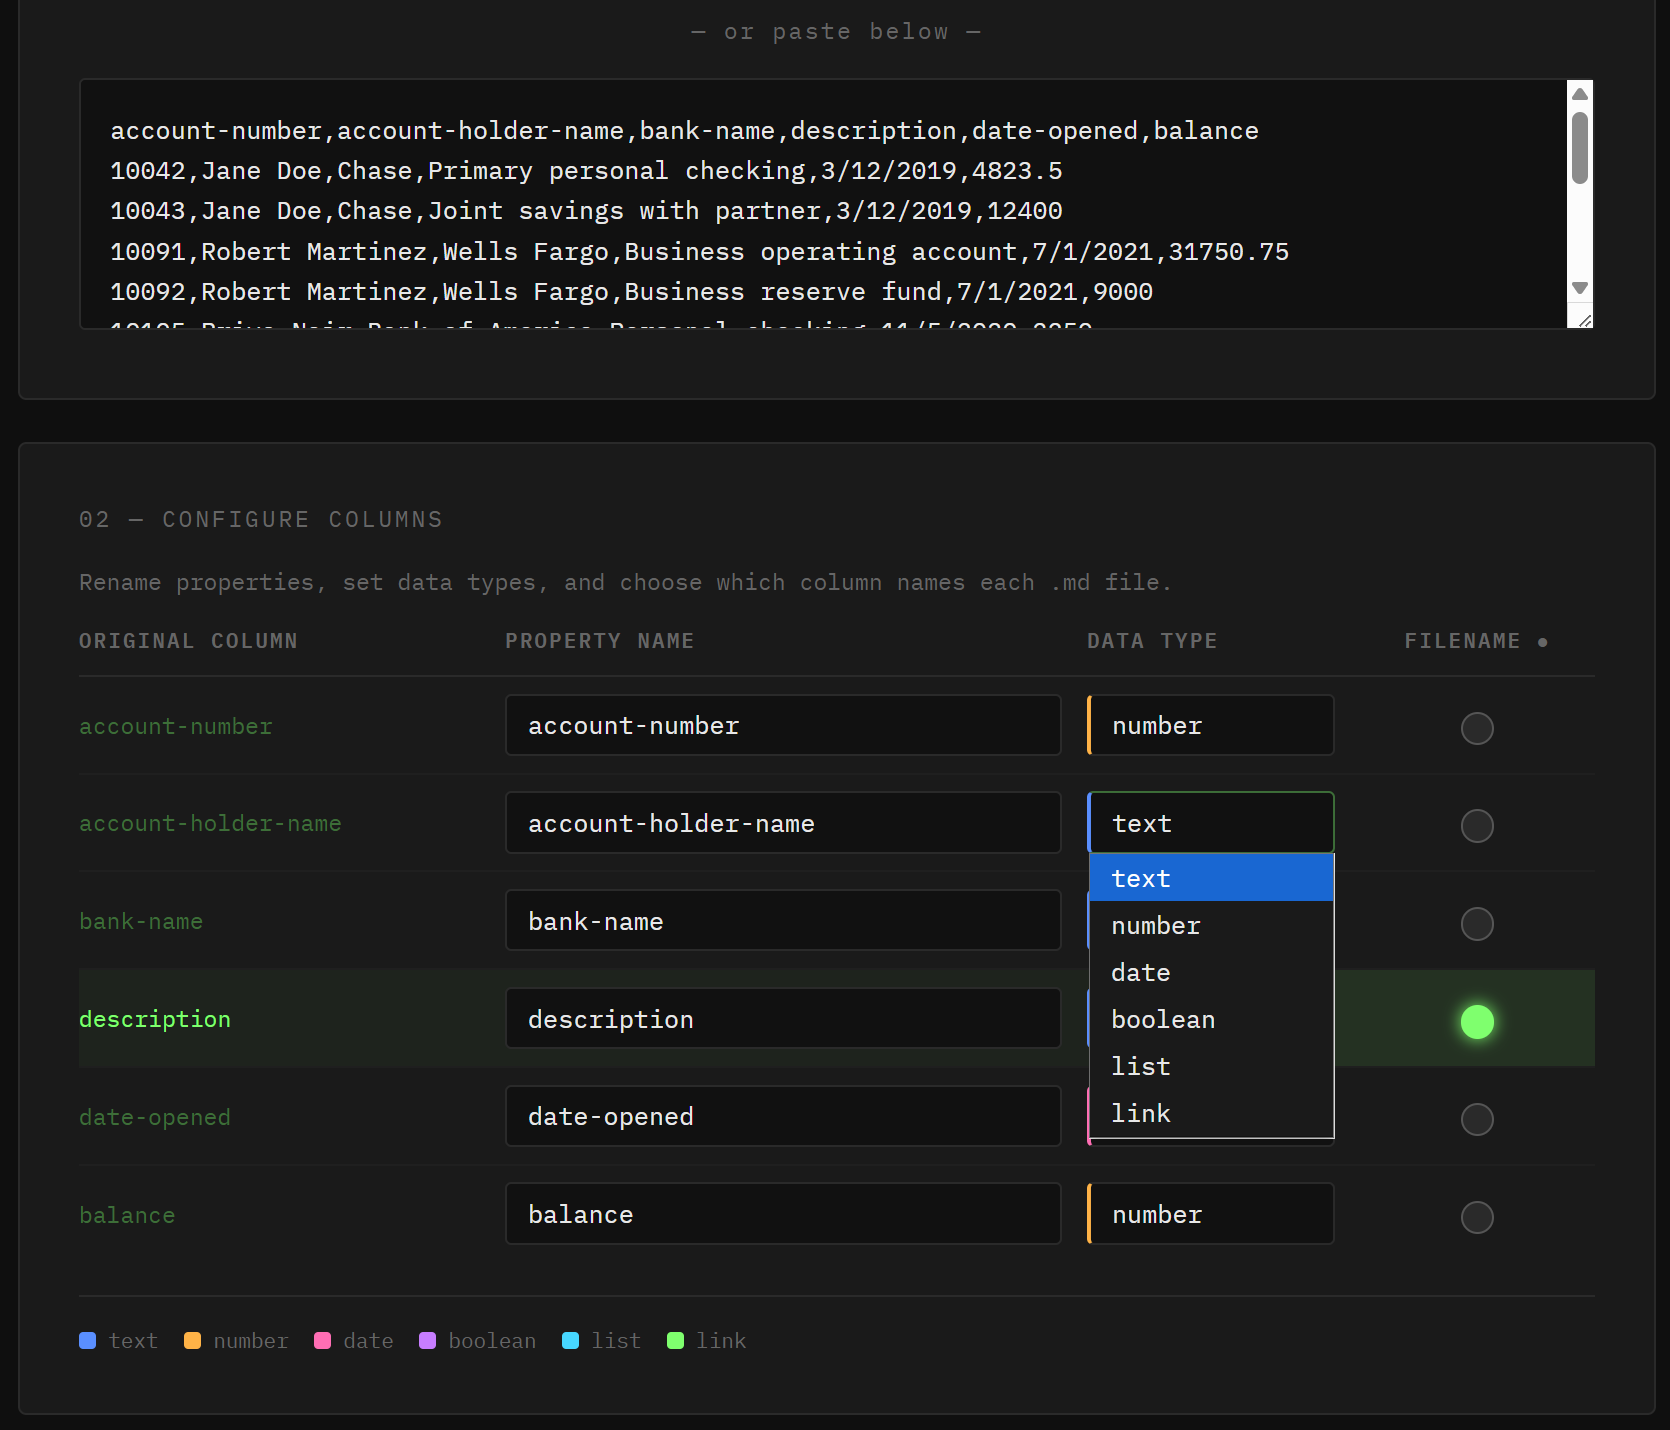Screen dimensions: 1670x1430
Task: Edit the bank-name property name field
Action: [783, 921]
